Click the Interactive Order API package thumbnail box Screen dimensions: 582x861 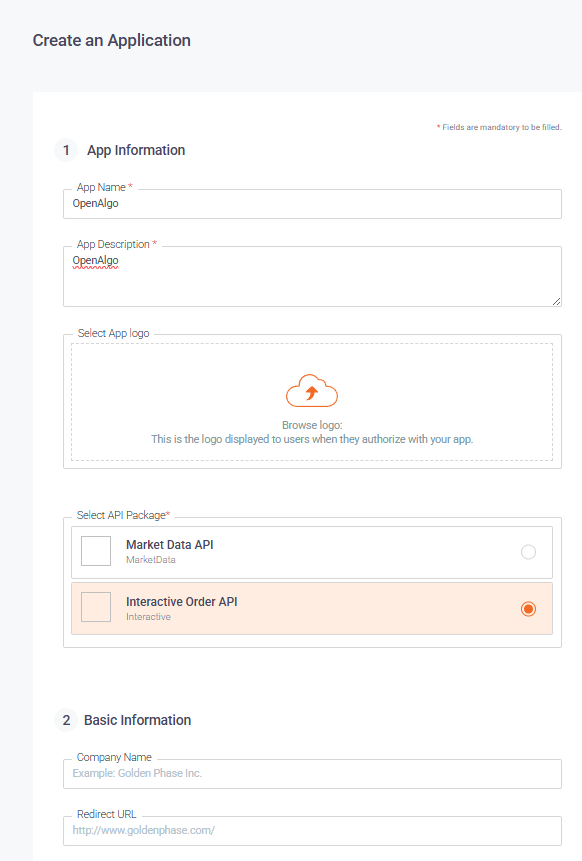tap(96, 607)
